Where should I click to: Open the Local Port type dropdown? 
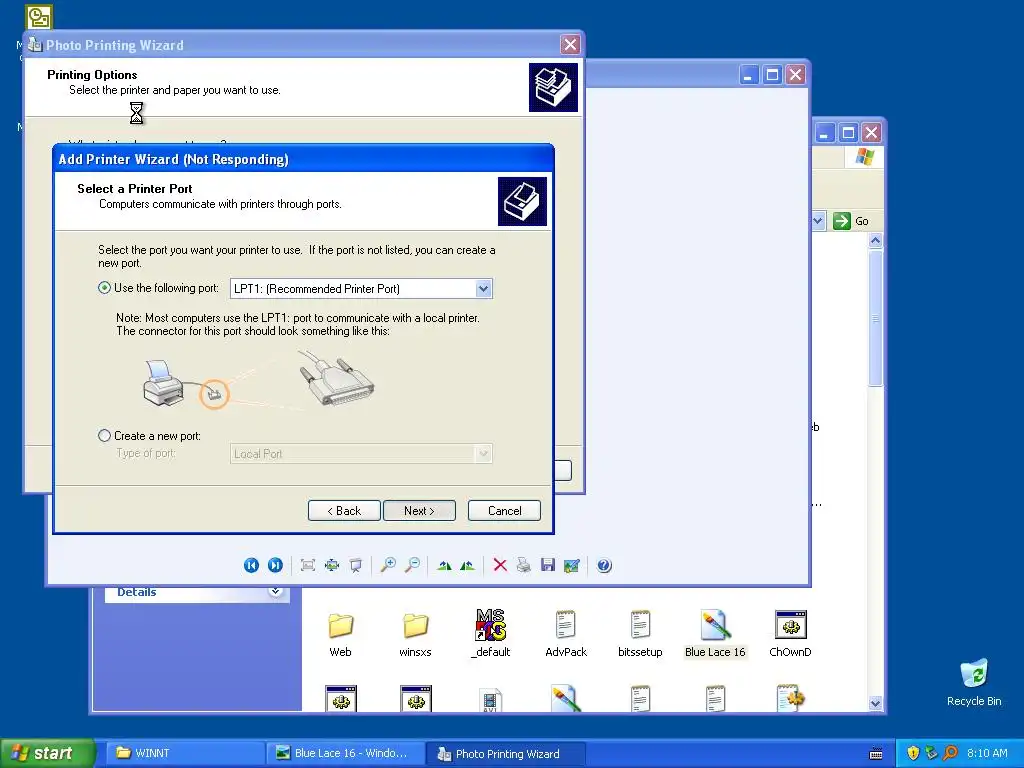click(x=483, y=453)
